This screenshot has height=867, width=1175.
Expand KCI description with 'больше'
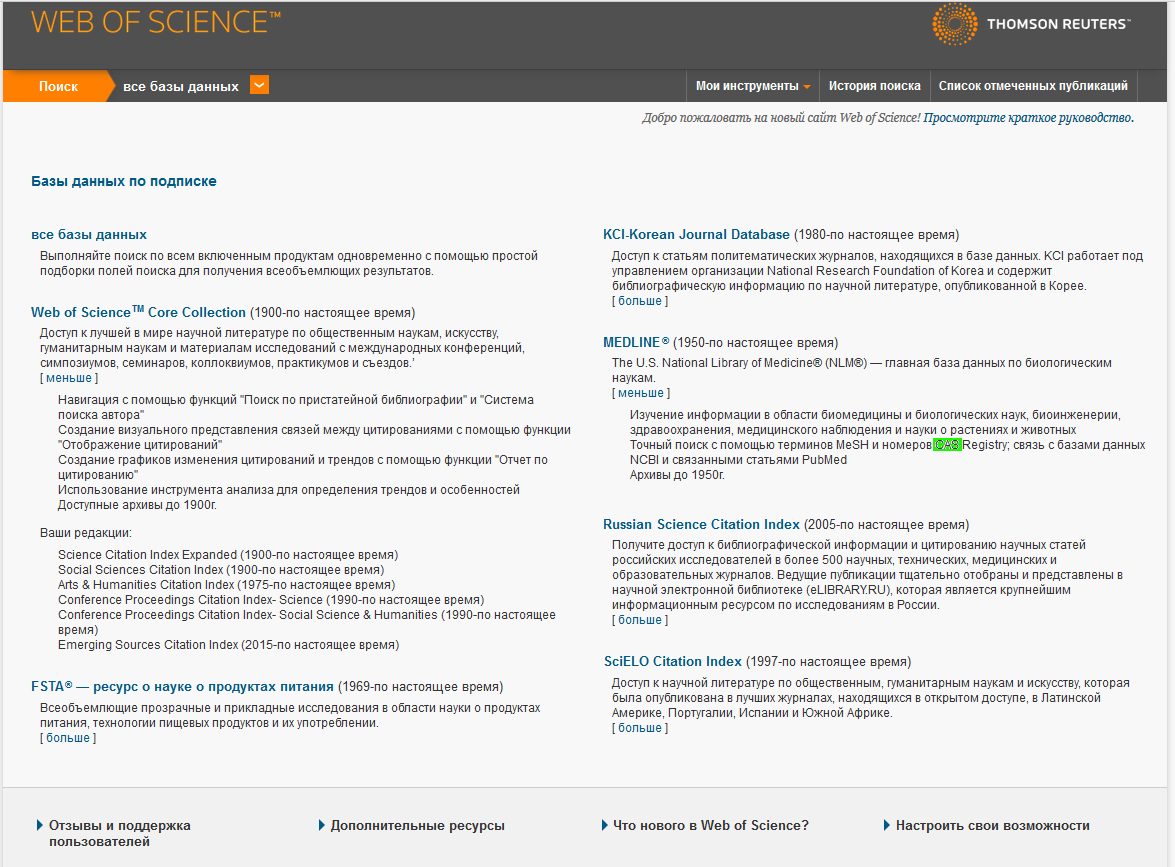coord(640,301)
